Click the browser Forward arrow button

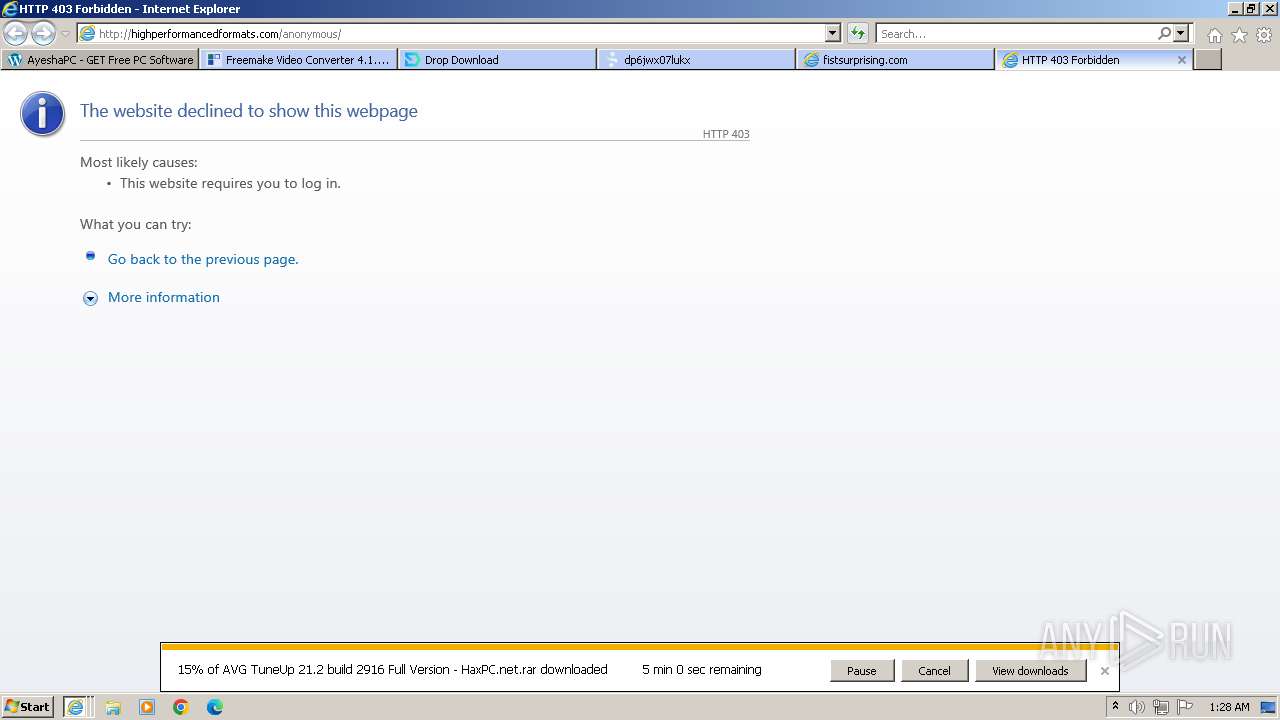click(x=43, y=33)
